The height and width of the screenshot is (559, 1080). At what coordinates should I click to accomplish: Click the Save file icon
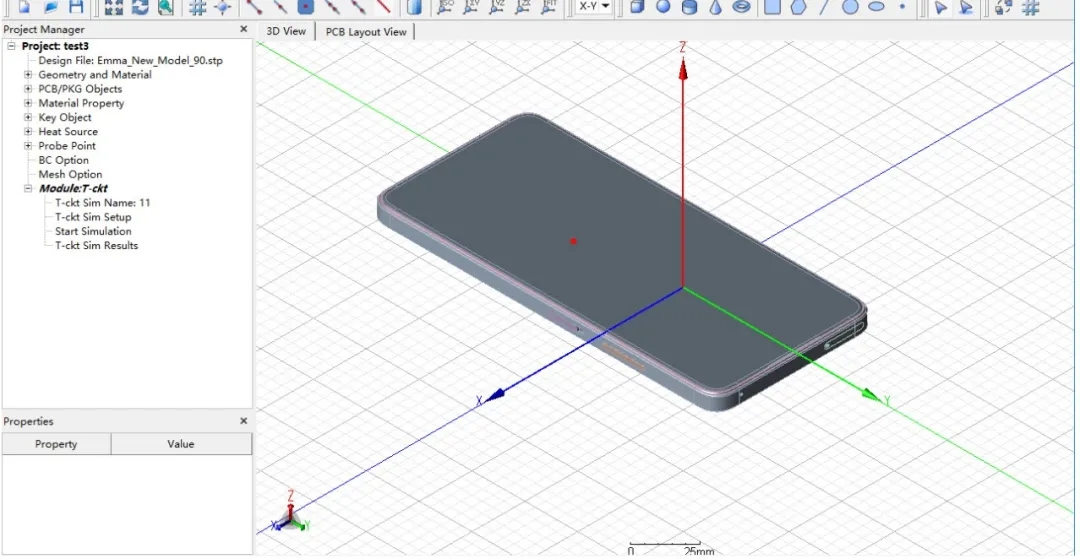76,6
